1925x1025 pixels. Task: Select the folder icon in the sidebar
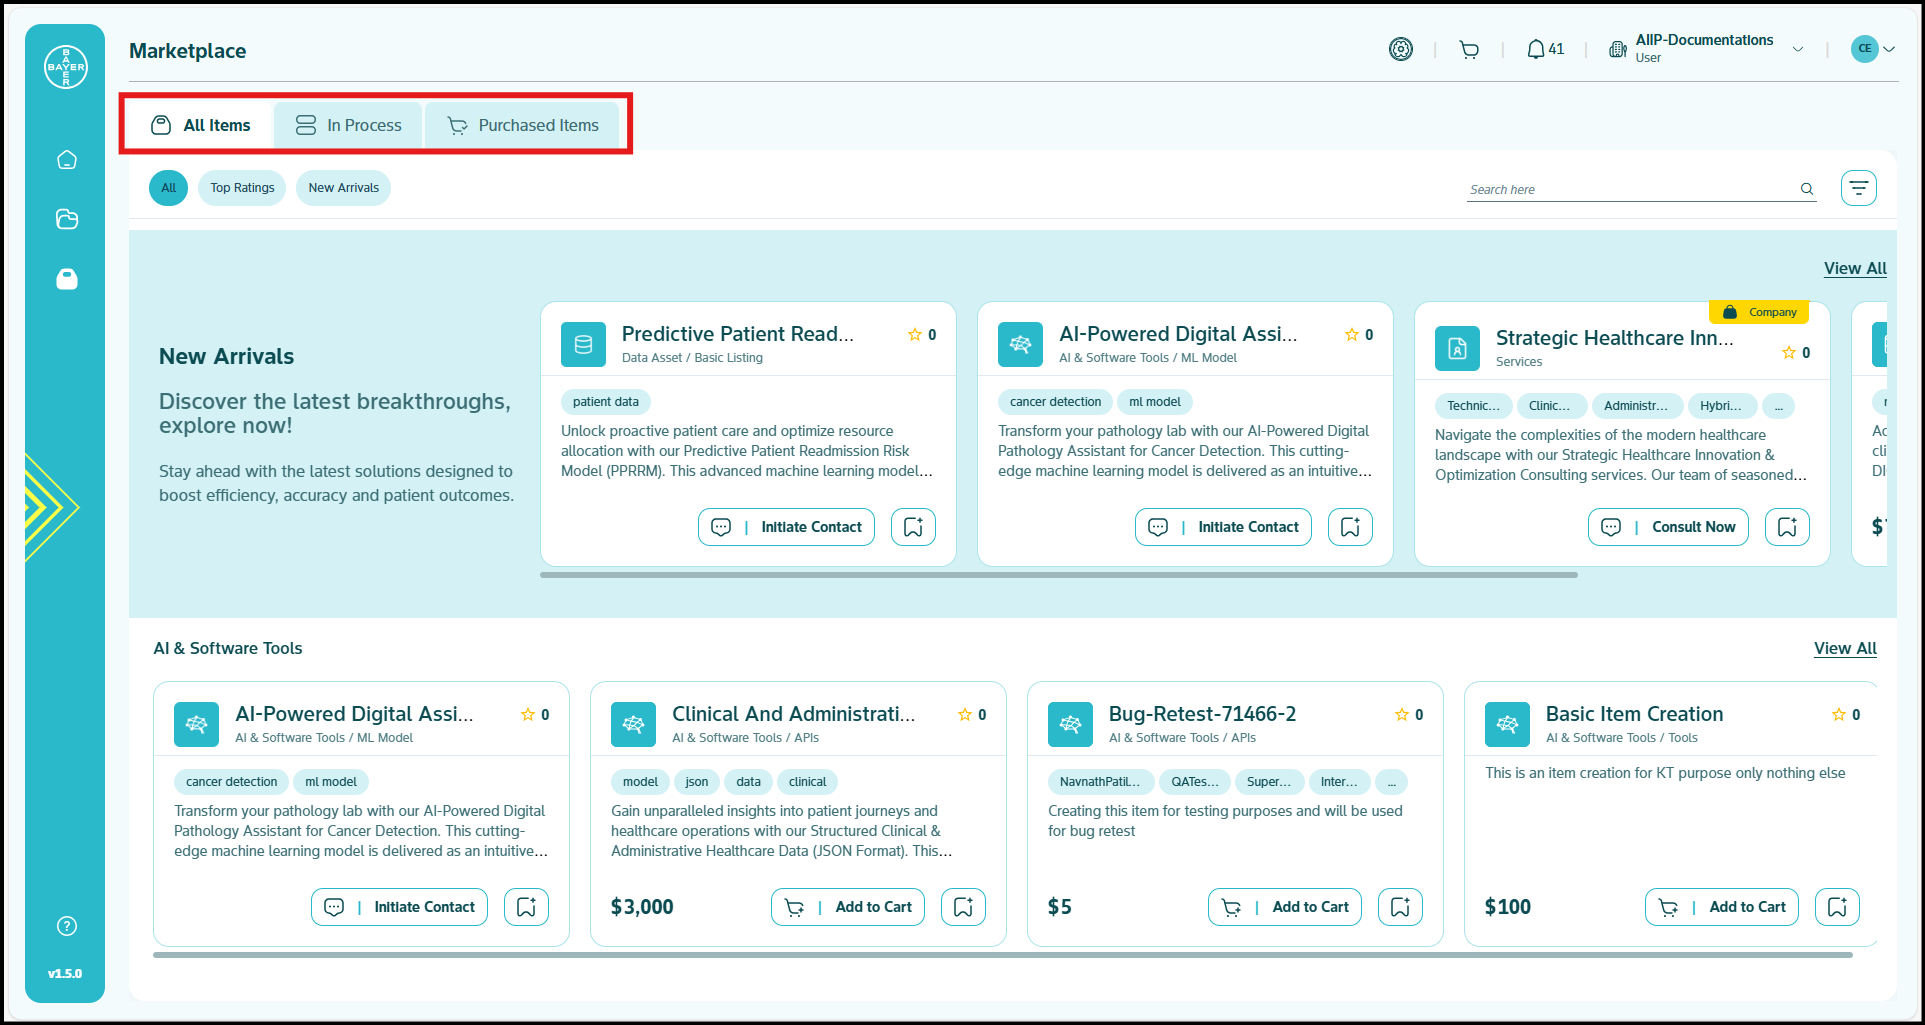(66, 219)
